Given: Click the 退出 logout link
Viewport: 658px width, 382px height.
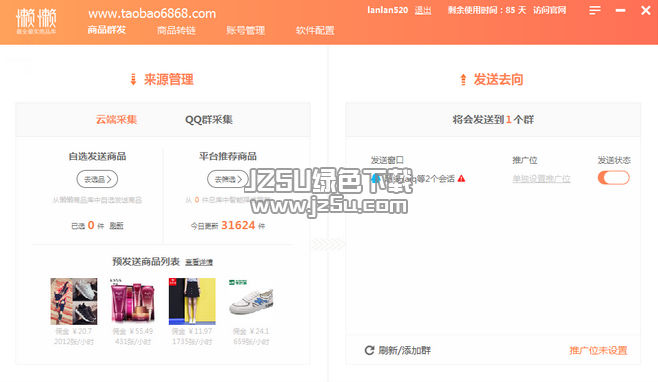Looking at the screenshot, I should click(x=423, y=10).
